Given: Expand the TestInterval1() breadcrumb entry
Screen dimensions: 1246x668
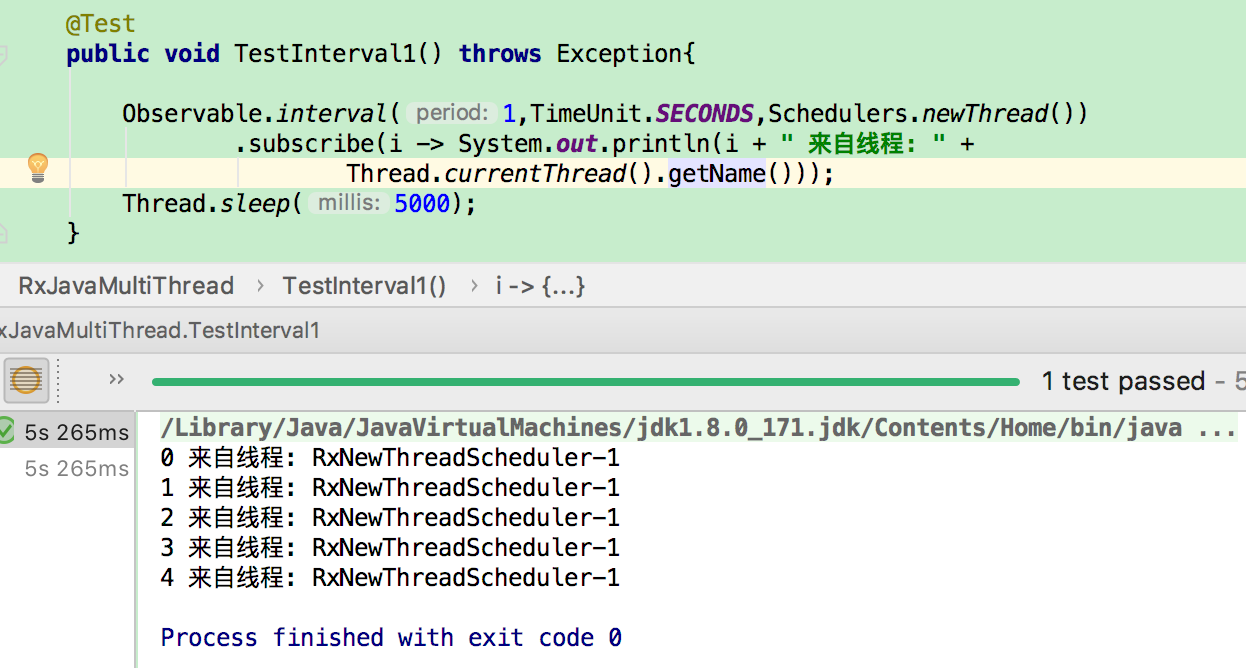Looking at the screenshot, I should point(364,285).
